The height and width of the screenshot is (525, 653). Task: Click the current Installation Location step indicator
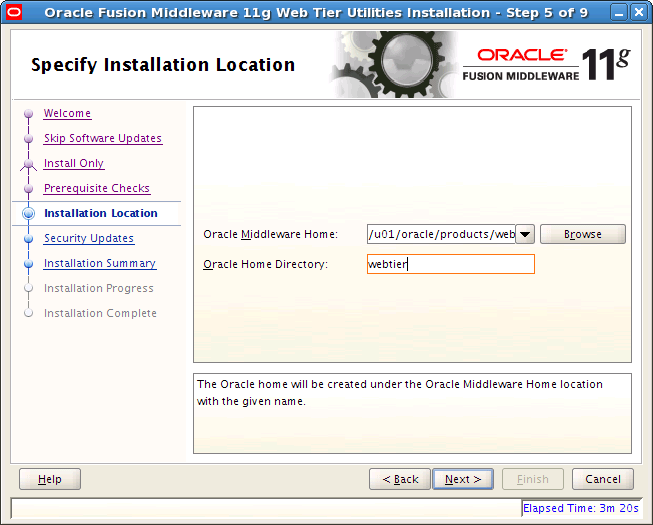click(28, 213)
